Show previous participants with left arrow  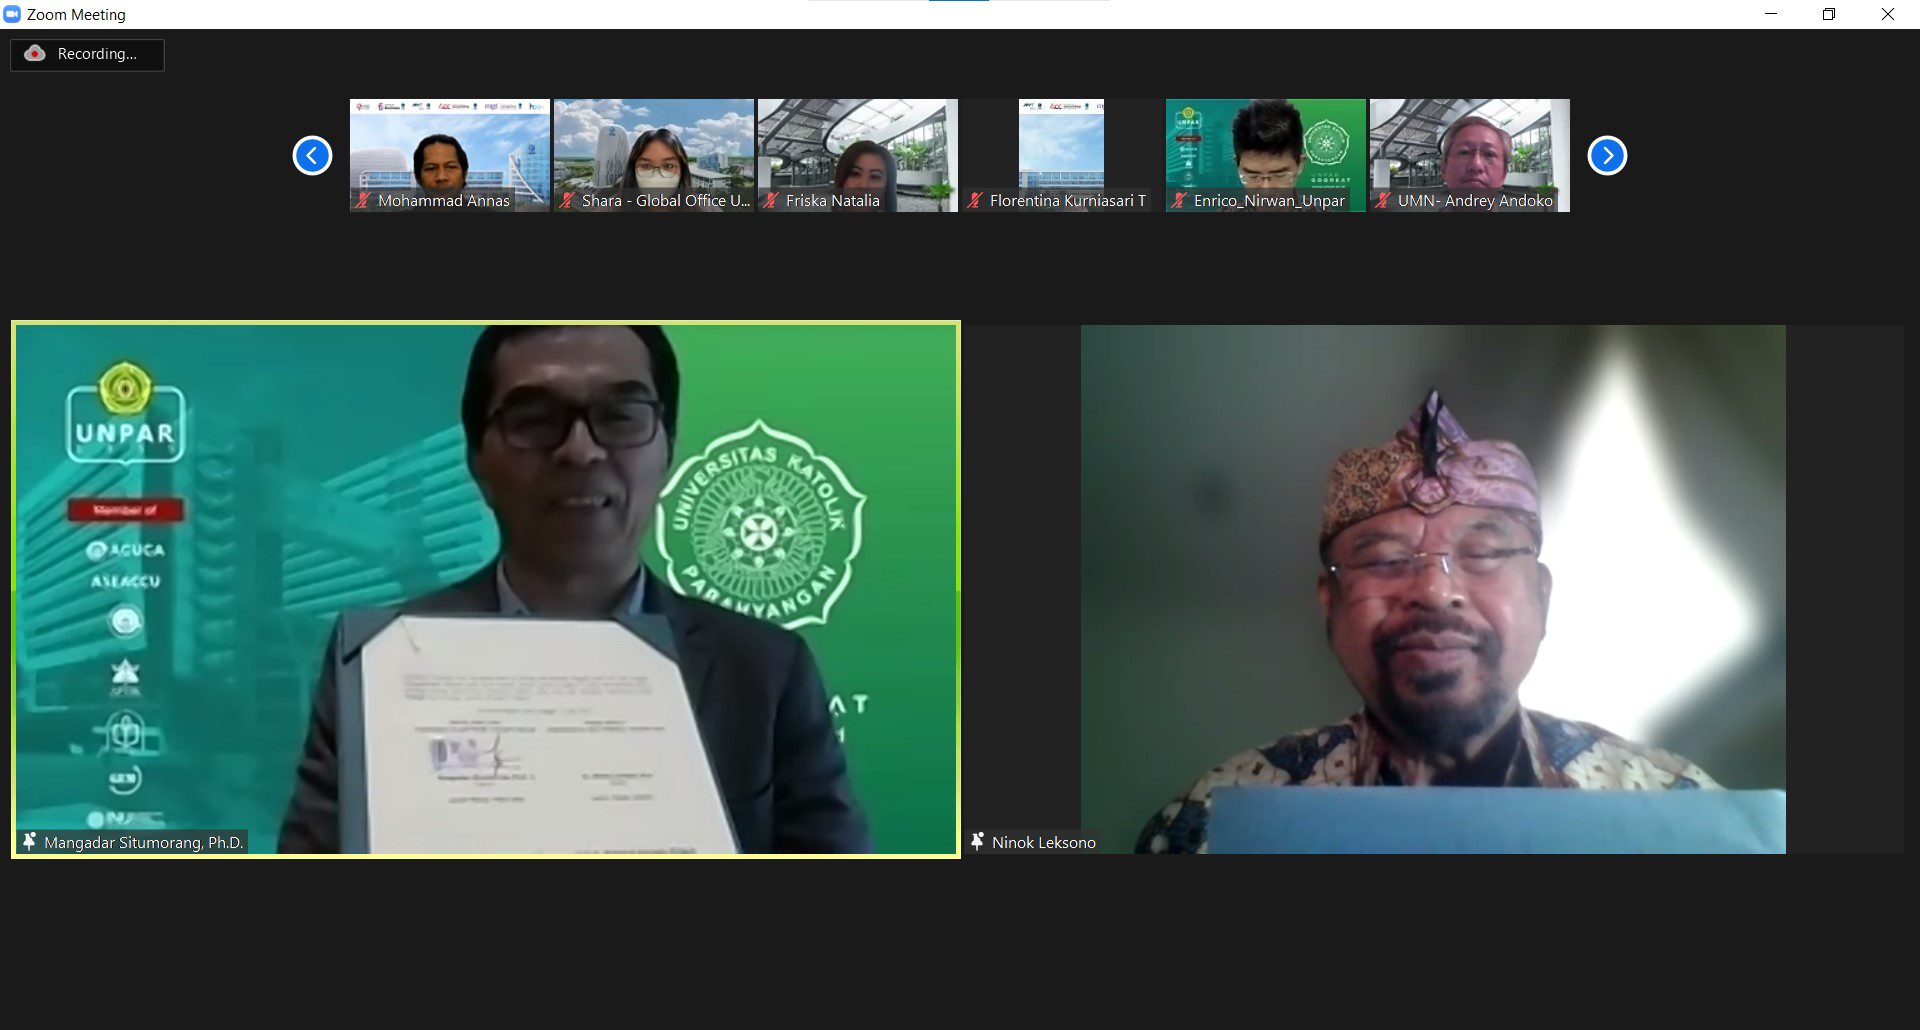pyautogui.click(x=312, y=155)
